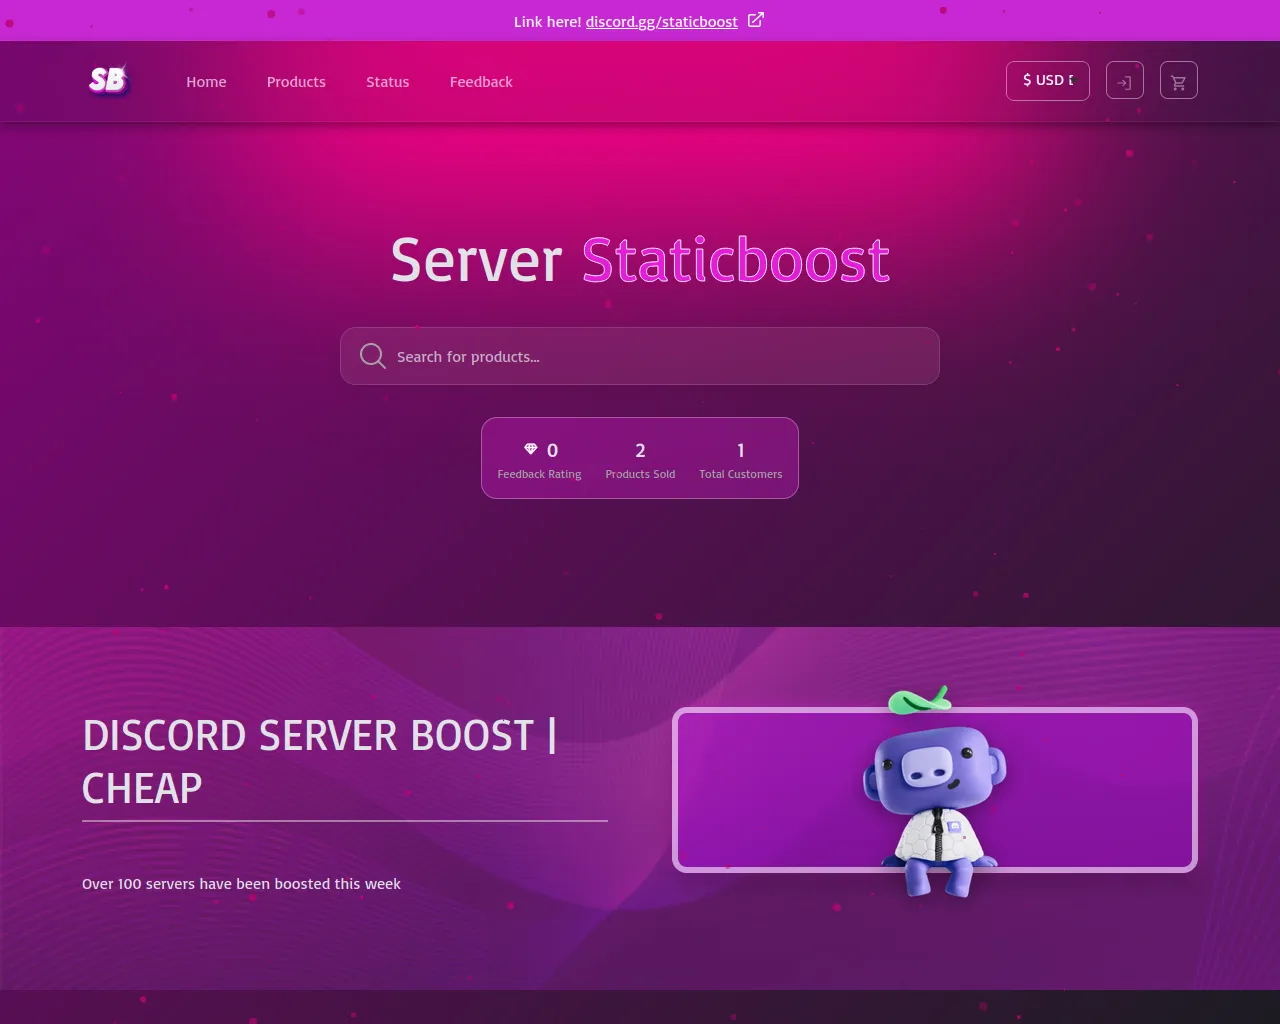Click the diamond feedback rating icon

(x=531, y=449)
